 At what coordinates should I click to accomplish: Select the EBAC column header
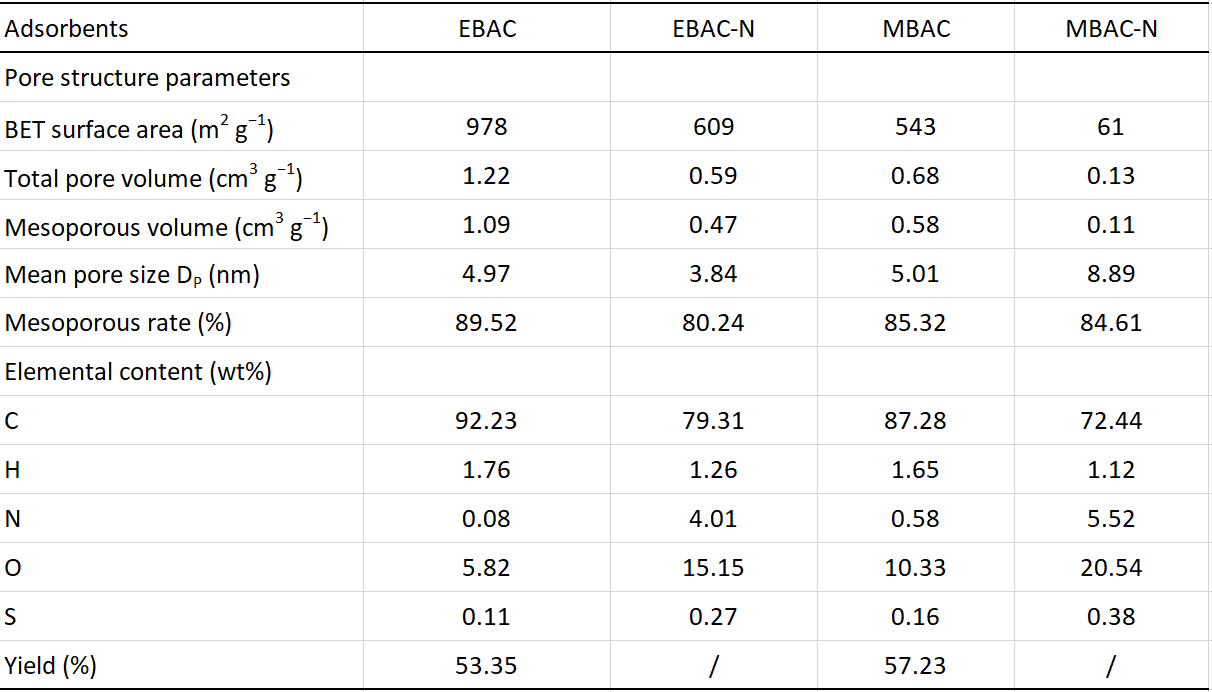[486, 29]
